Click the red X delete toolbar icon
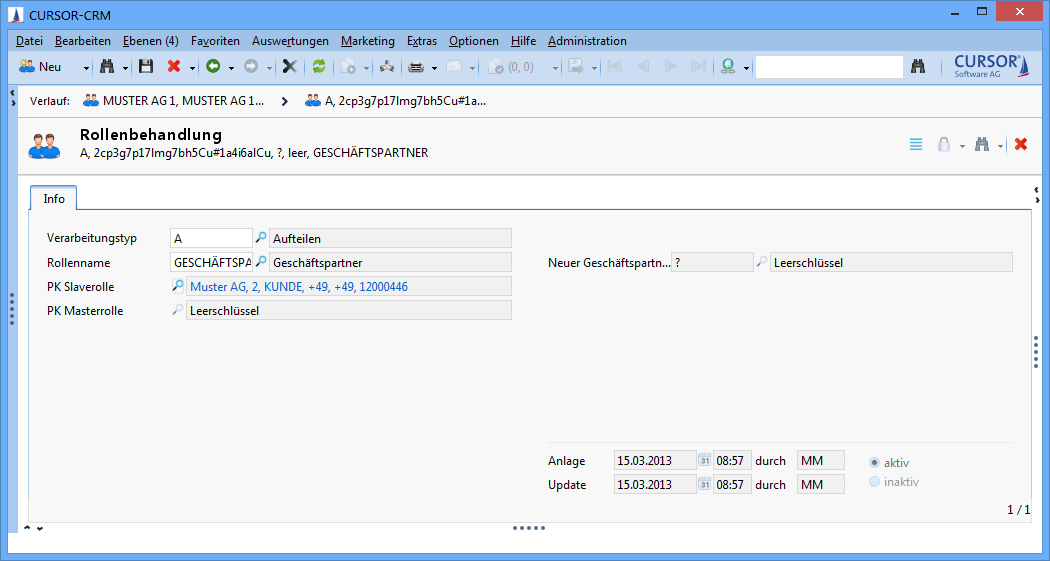 [x=174, y=67]
